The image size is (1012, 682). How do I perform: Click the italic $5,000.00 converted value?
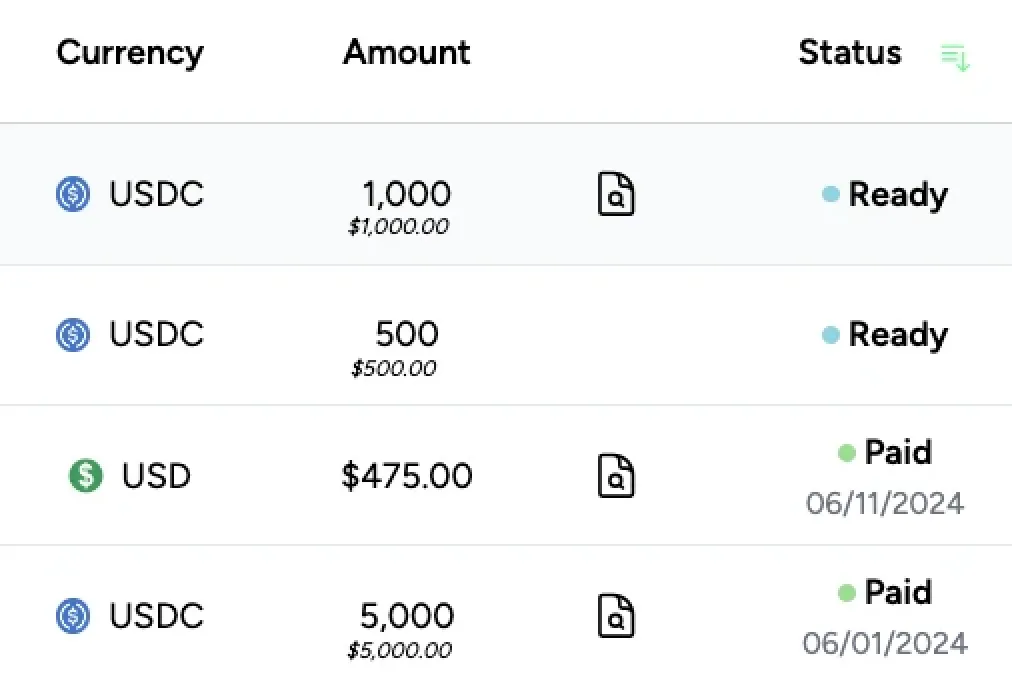point(399,651)
